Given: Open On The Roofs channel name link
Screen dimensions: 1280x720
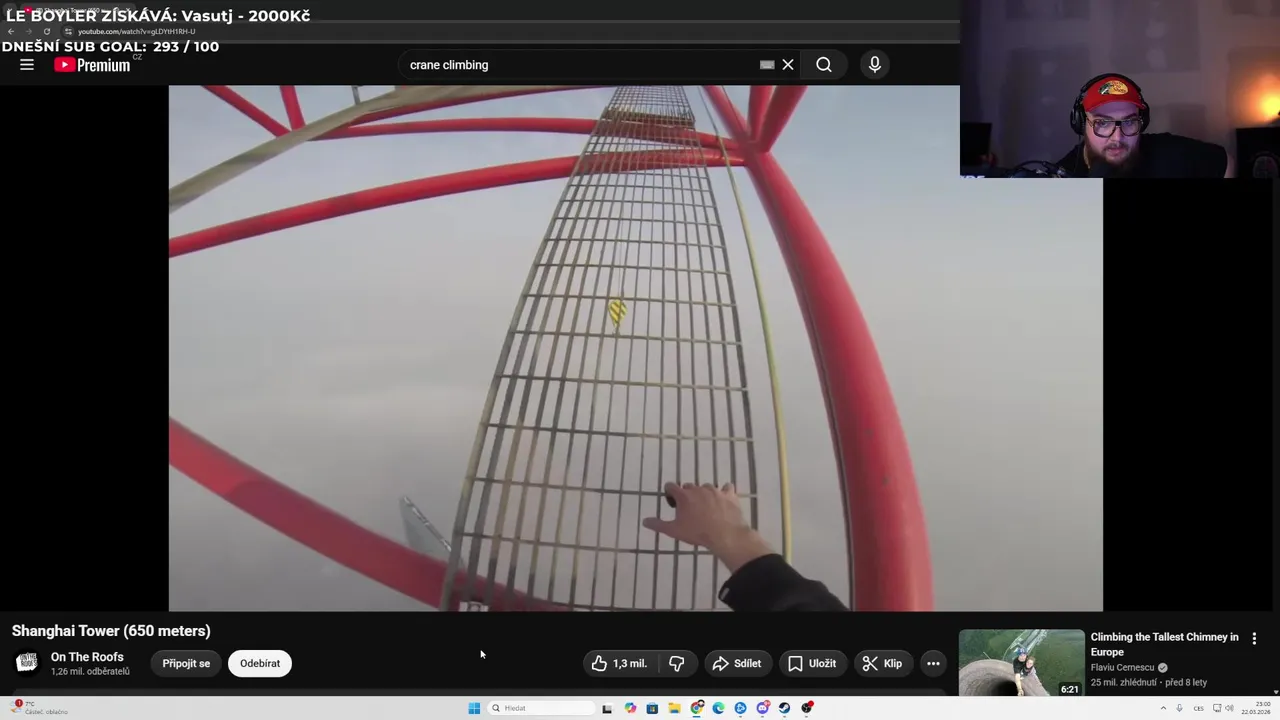Looking at the screenshot, I should point(87,657).
